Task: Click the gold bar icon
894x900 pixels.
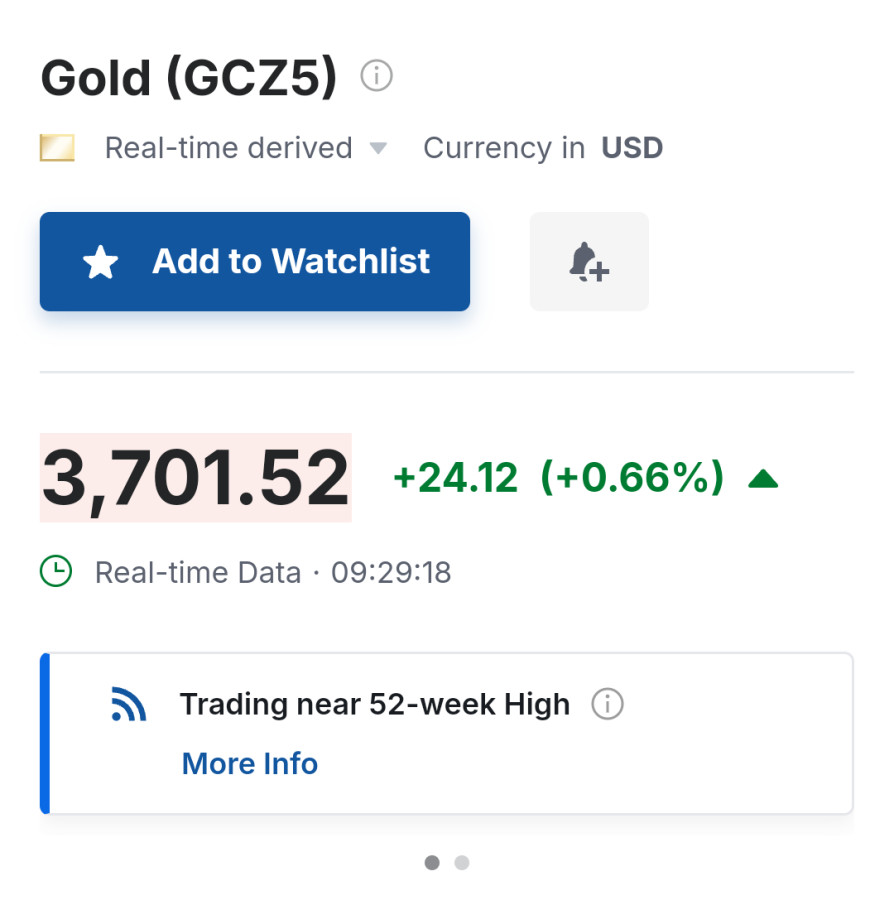Action: click(x=57, y=148)
